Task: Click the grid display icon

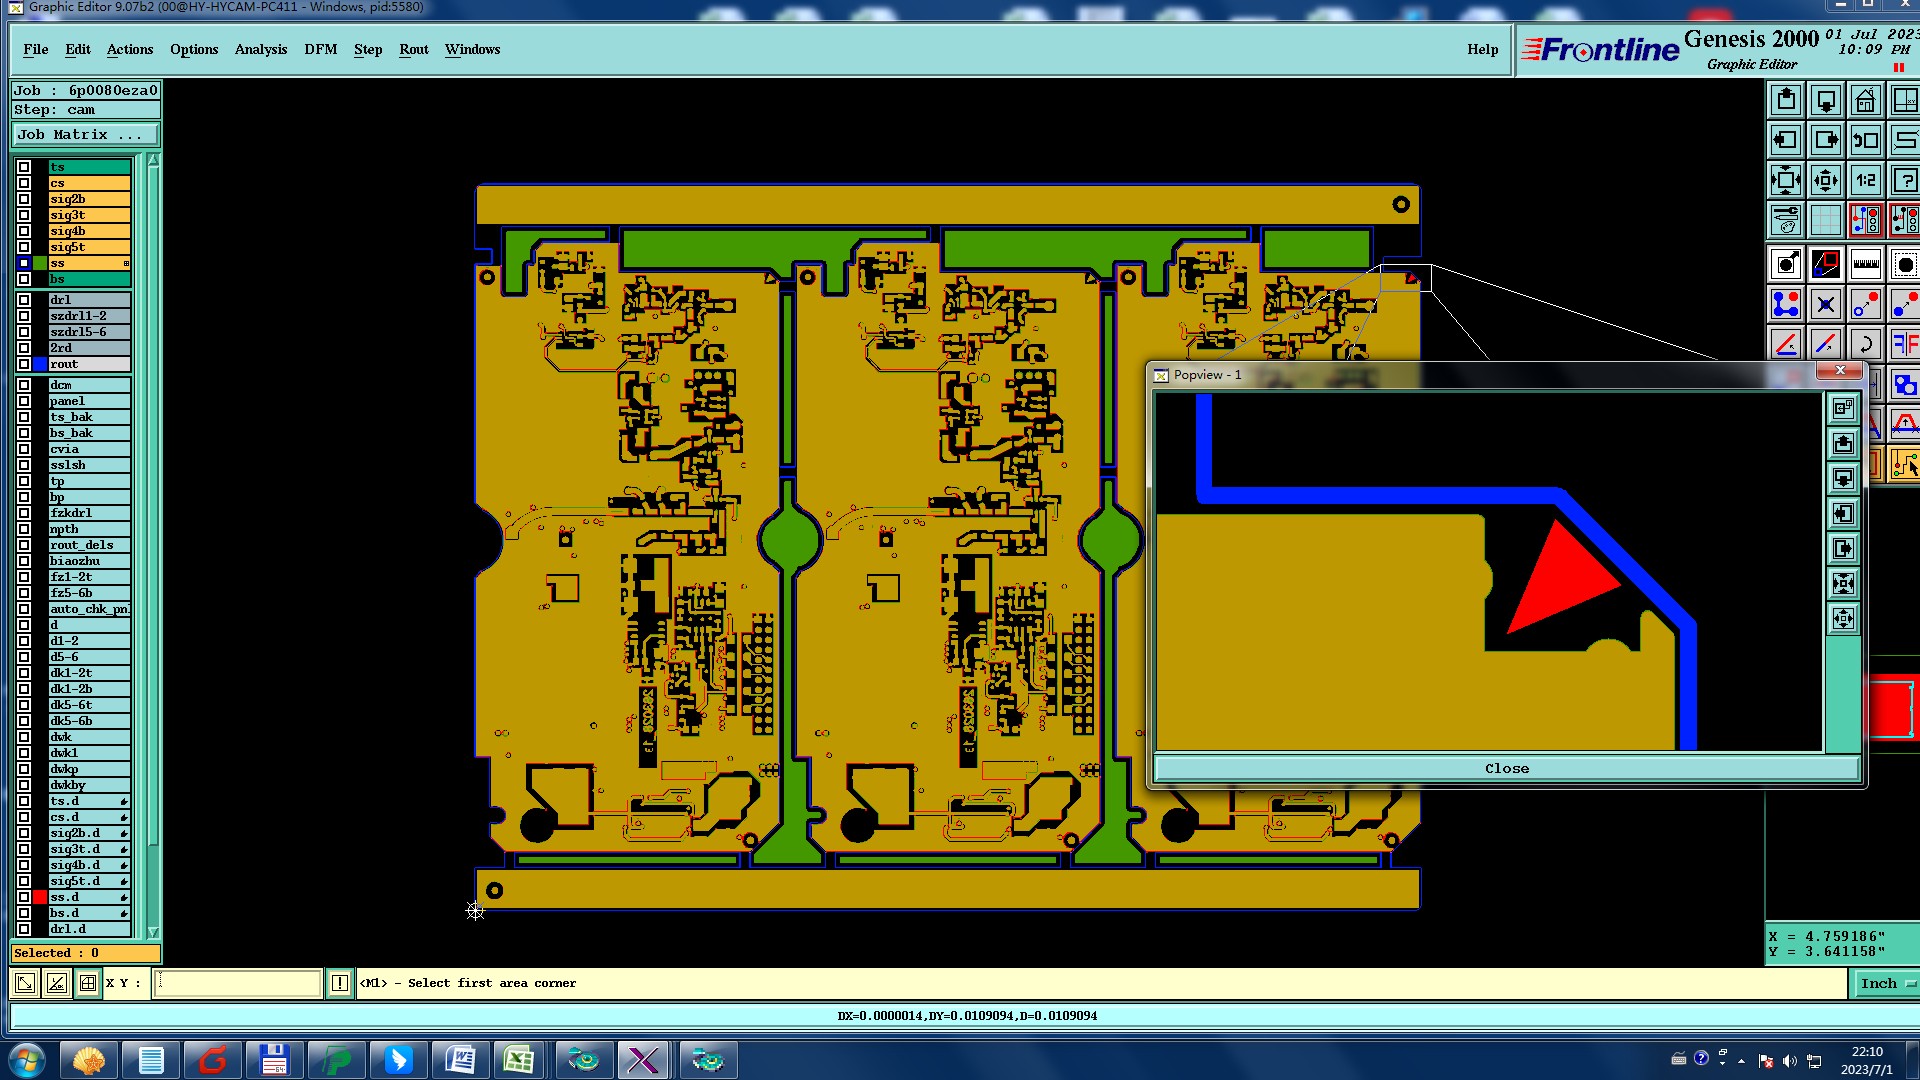Action: [1825, 220]
